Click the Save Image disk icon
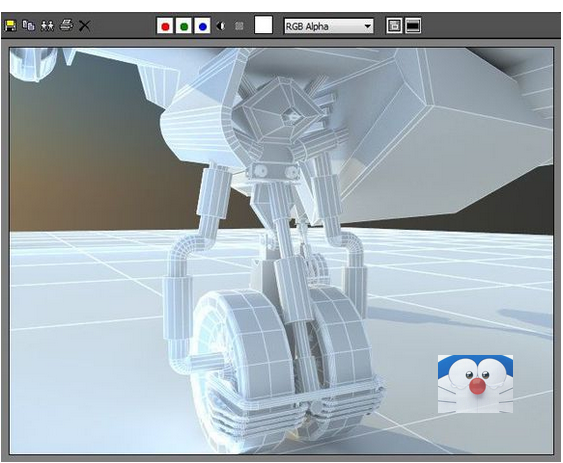Screen dimensions: 563x463 (10, 26)
